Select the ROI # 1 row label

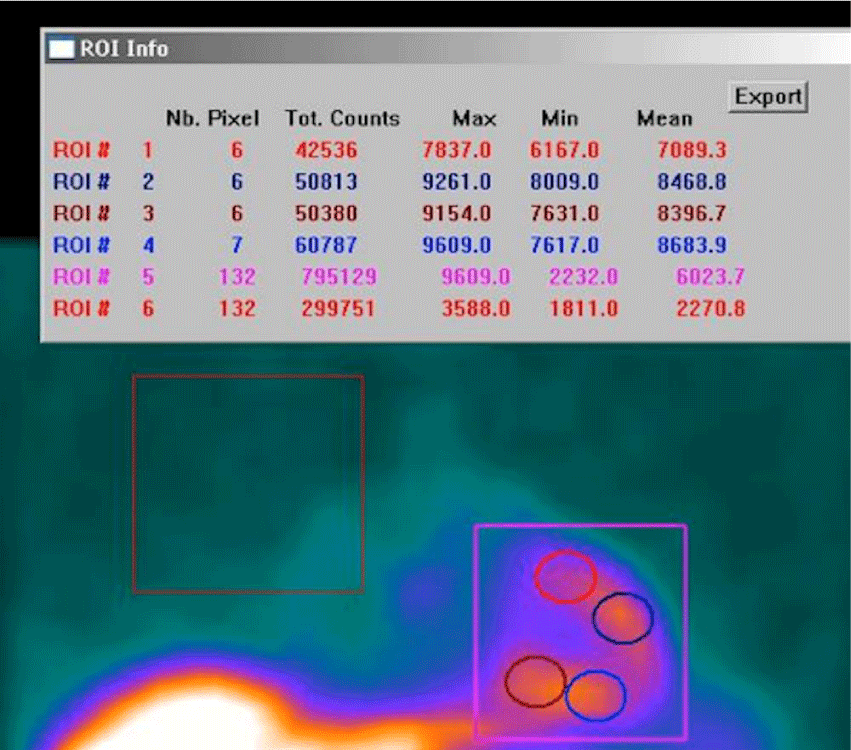point(103,150)
